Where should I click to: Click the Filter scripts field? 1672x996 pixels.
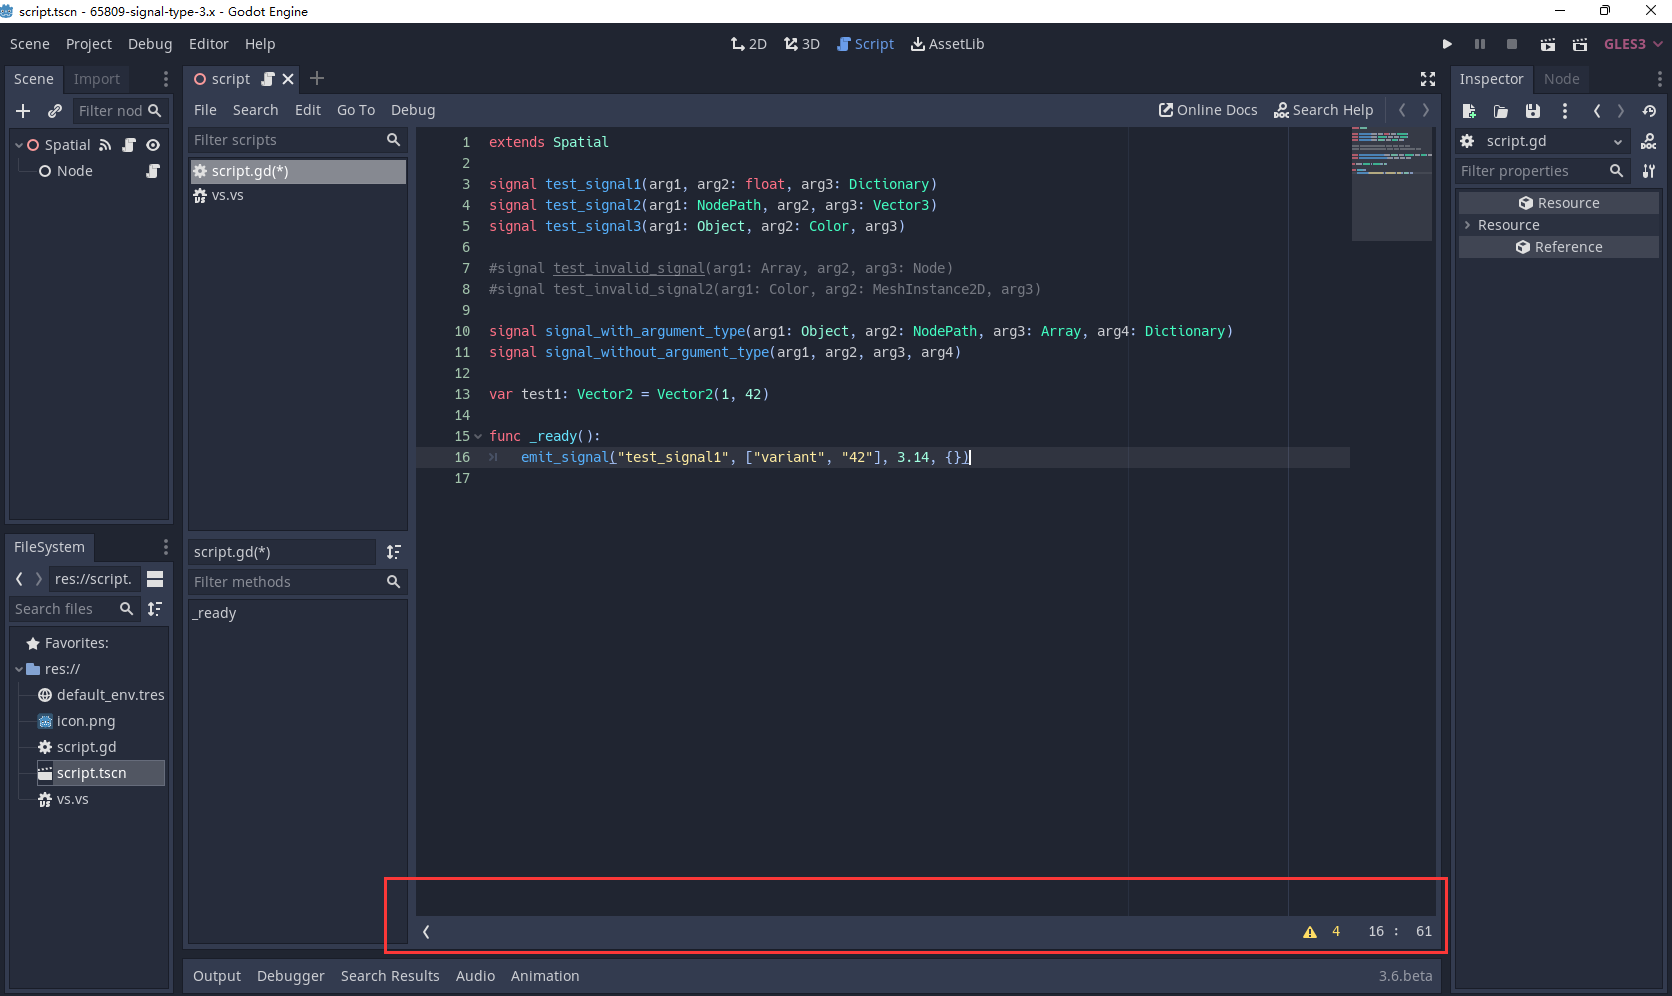click(297, 140)
